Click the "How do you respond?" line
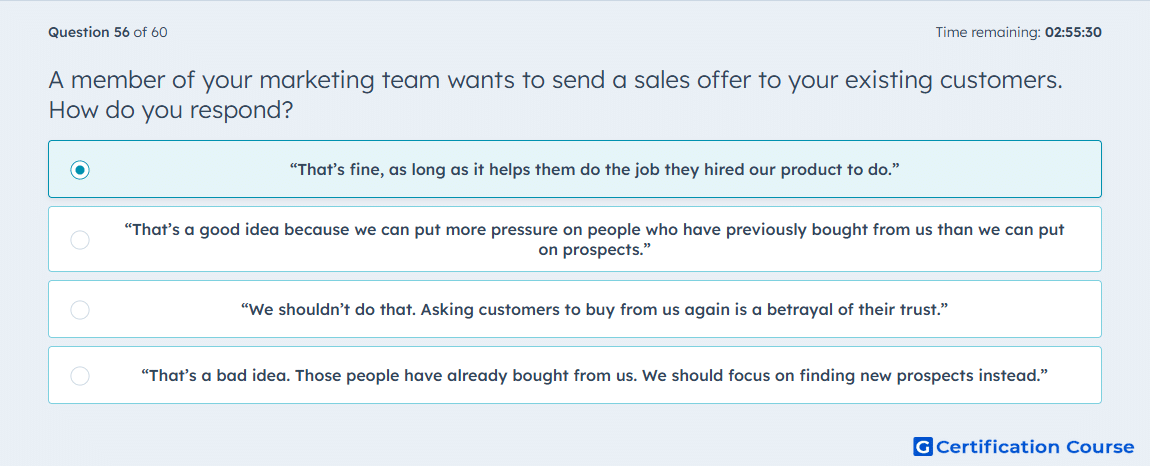 coord(171,111)
